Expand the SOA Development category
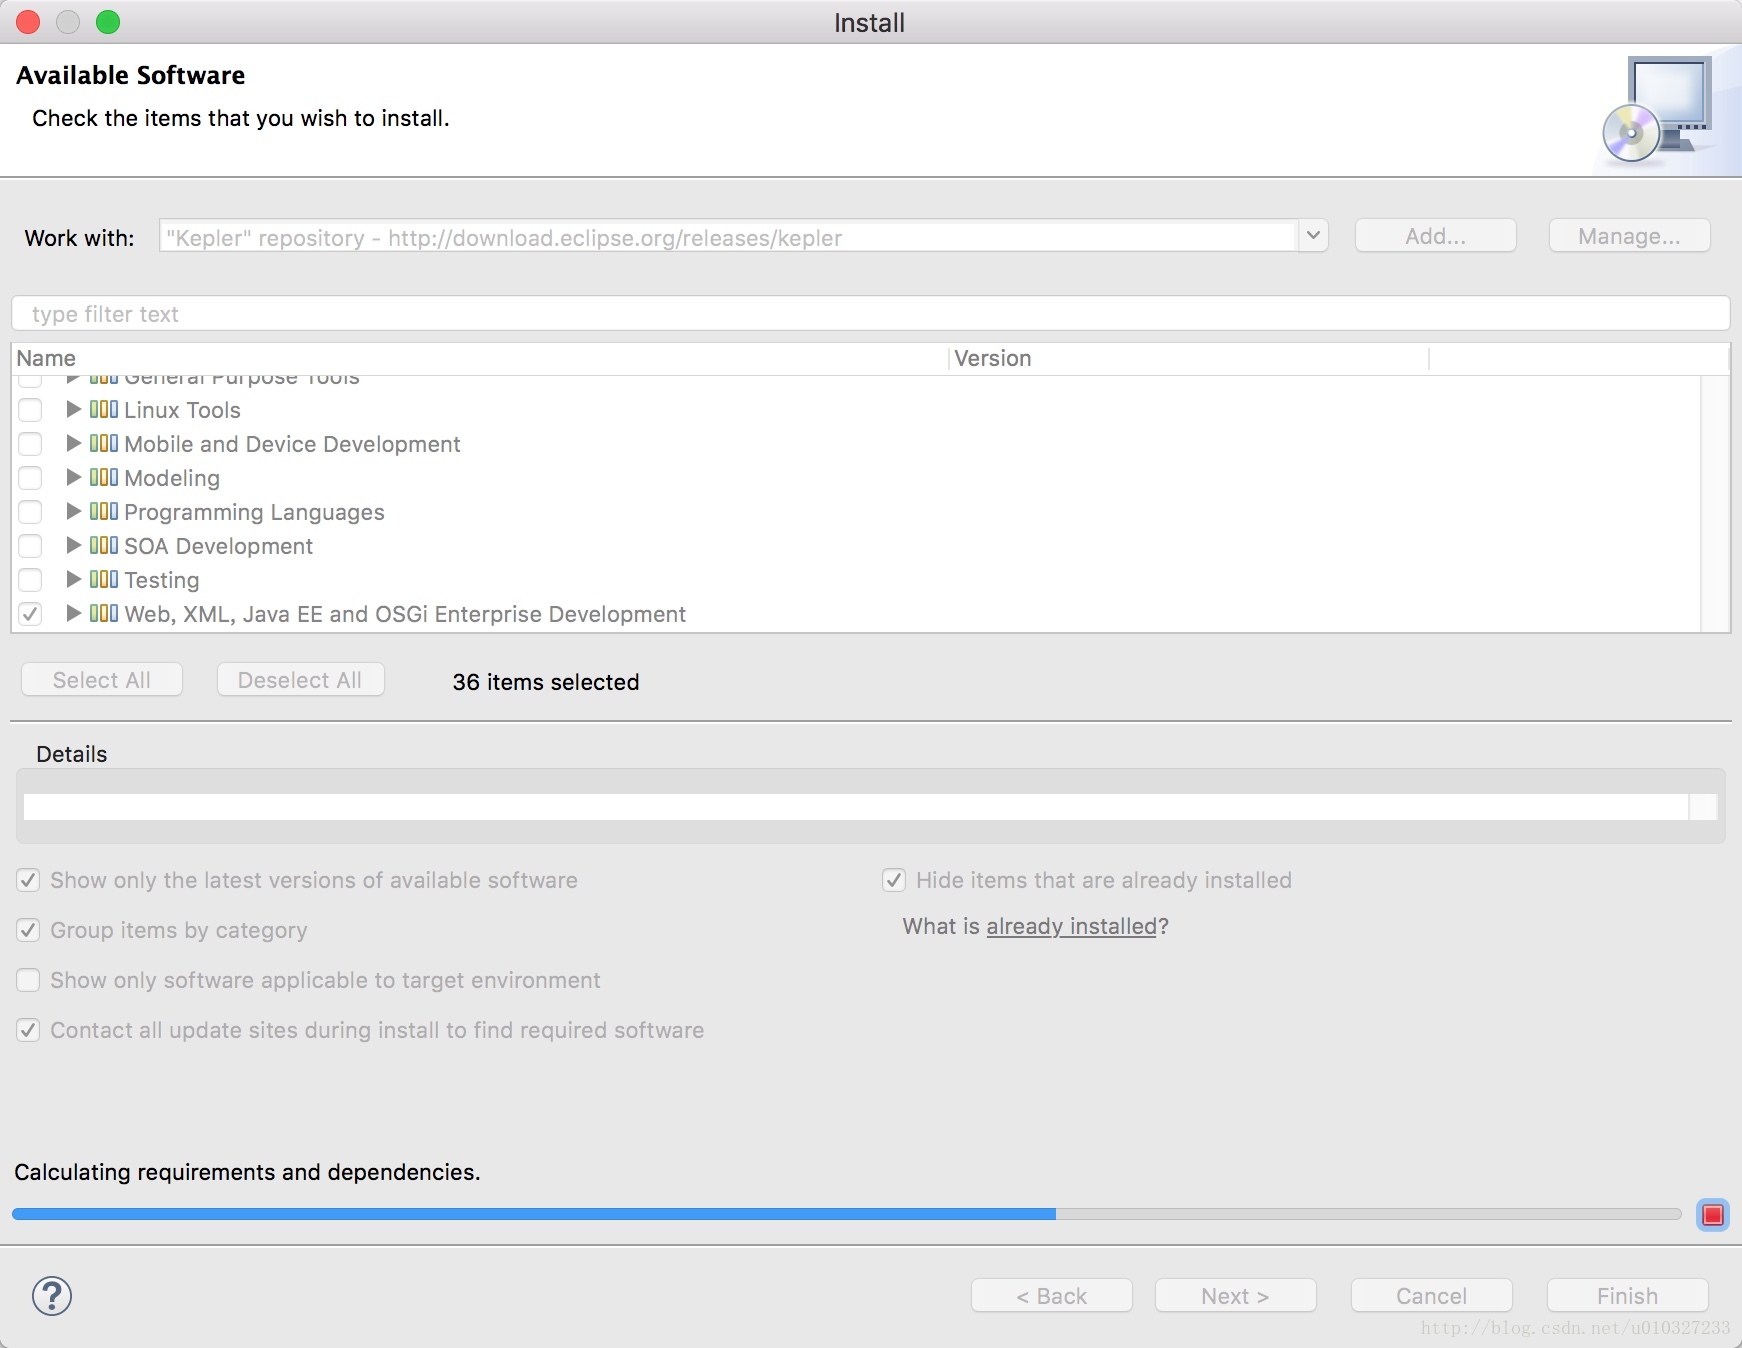Screen dimensions: 1742x1348 point(73,545)
